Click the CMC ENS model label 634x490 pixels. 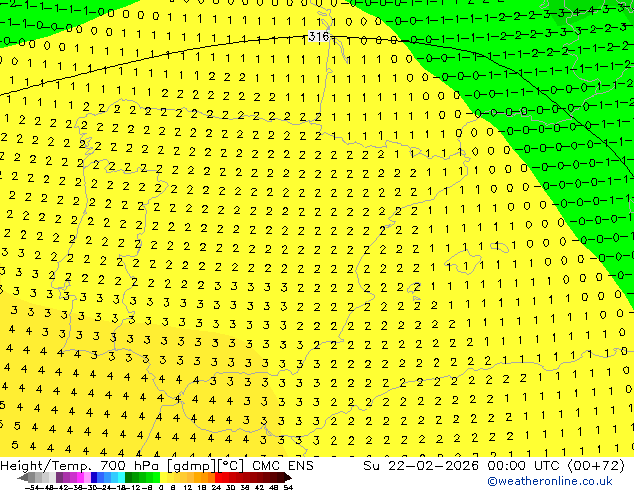coord(283,466)
